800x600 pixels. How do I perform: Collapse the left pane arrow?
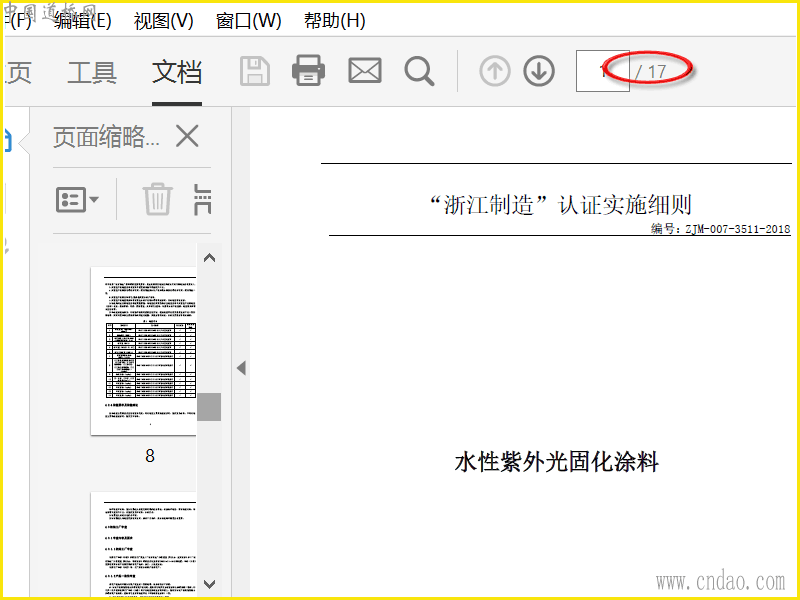pos(241,368)
